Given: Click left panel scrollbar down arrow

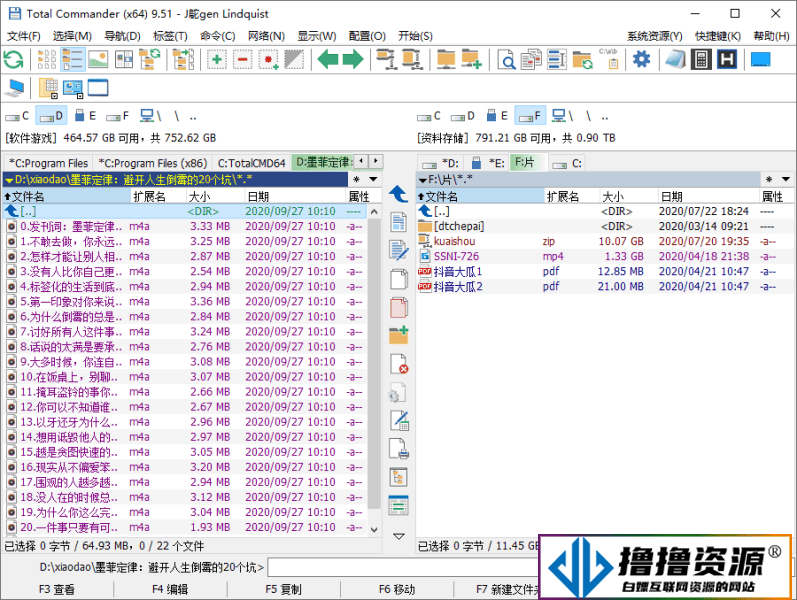Looking at the screenshot, I should point(374,529).
